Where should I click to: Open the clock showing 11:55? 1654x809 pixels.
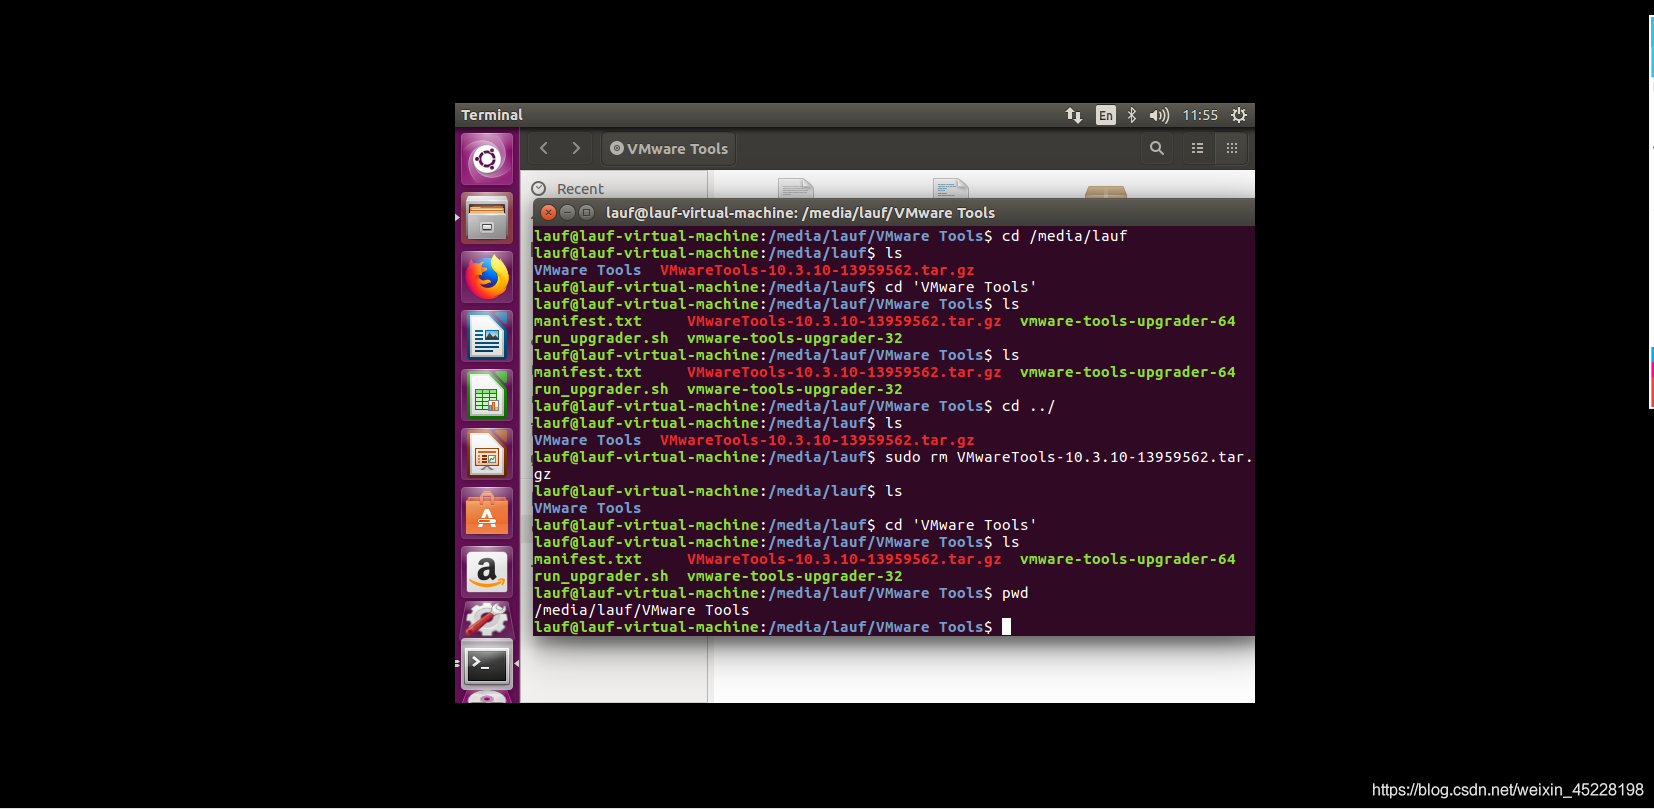click(x=1200, y=115)
